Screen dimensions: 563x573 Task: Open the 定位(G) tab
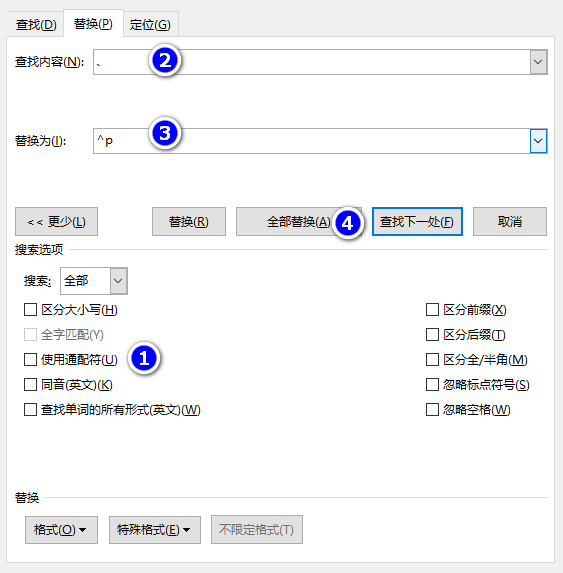[150, 25]
